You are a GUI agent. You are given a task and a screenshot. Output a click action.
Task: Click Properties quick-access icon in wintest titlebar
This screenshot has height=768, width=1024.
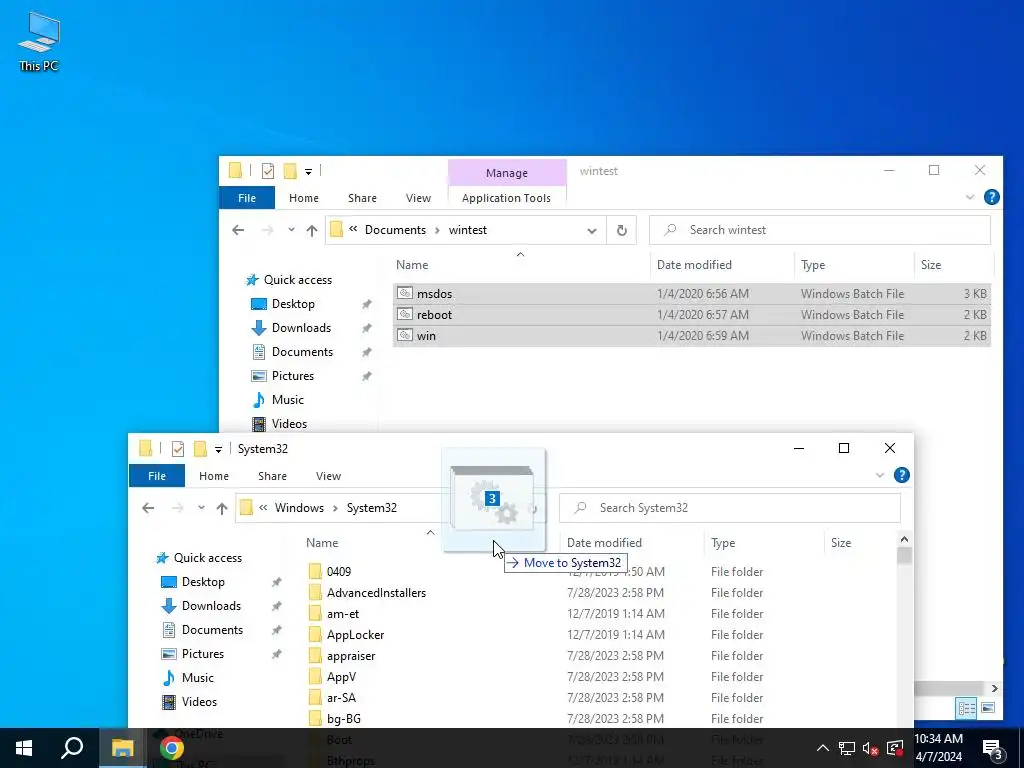[268, 171]
